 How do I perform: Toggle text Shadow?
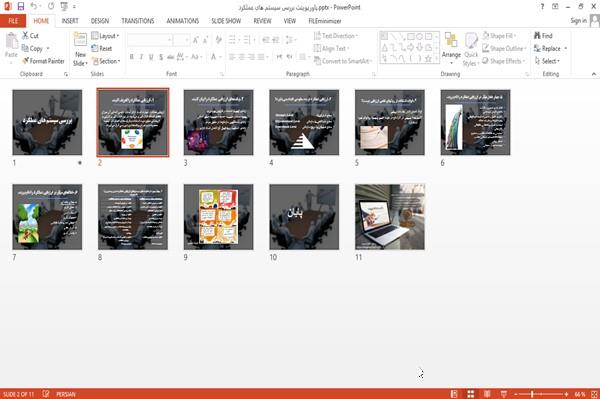pos(161,57)
